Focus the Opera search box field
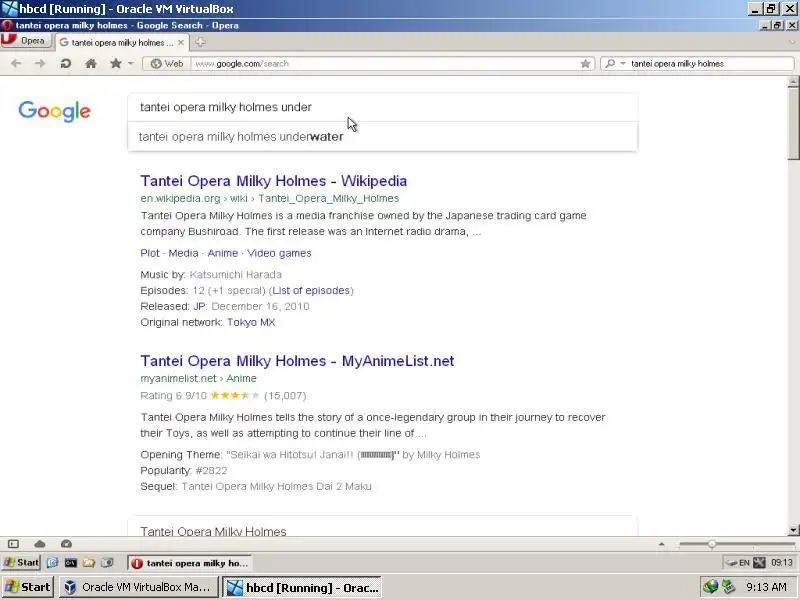The height and width of the screenshot is (600, 800). pos(710,63)
